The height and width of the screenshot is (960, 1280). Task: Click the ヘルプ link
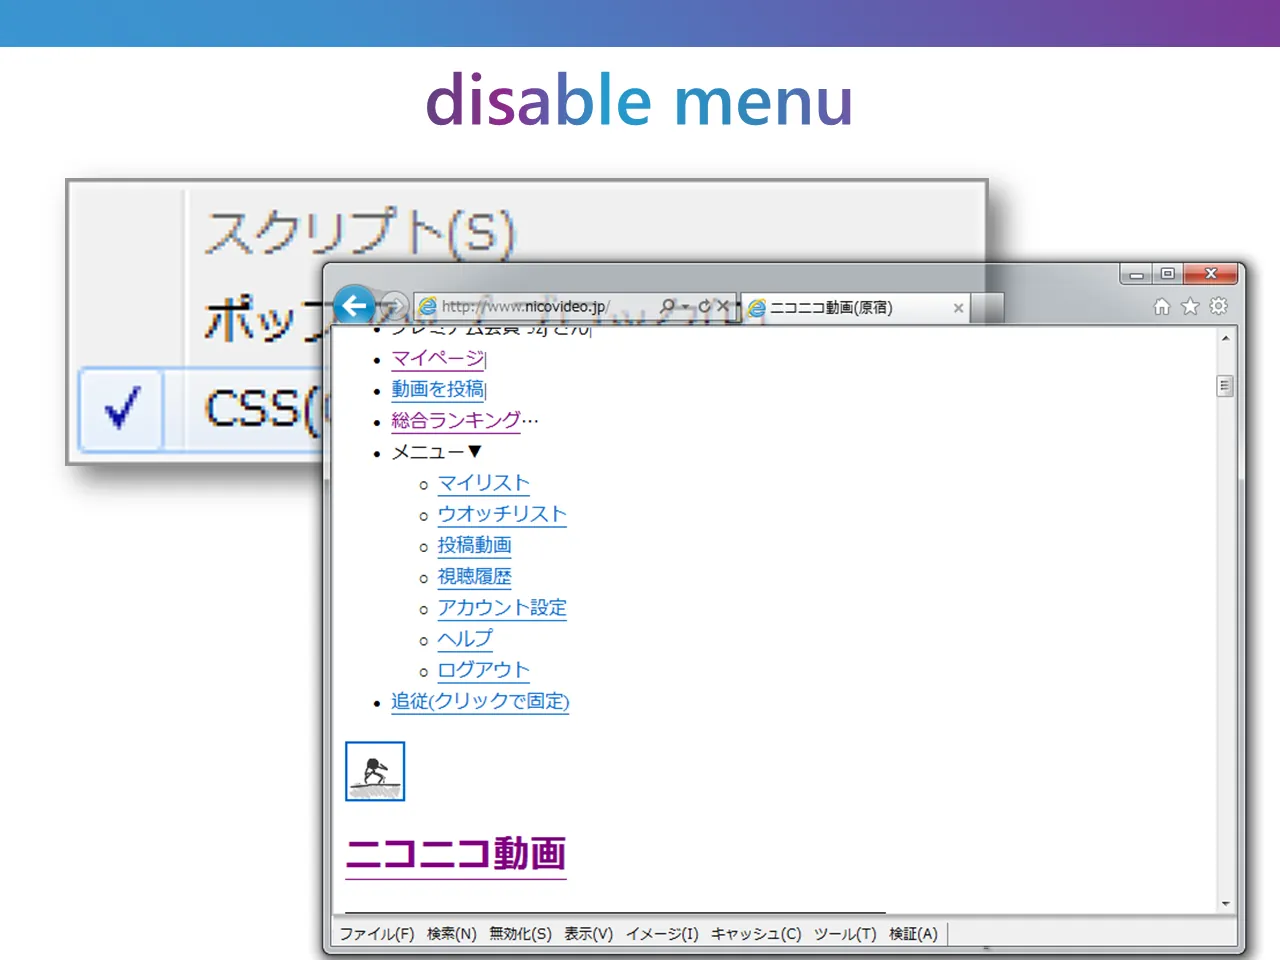(x=465, y=639)
